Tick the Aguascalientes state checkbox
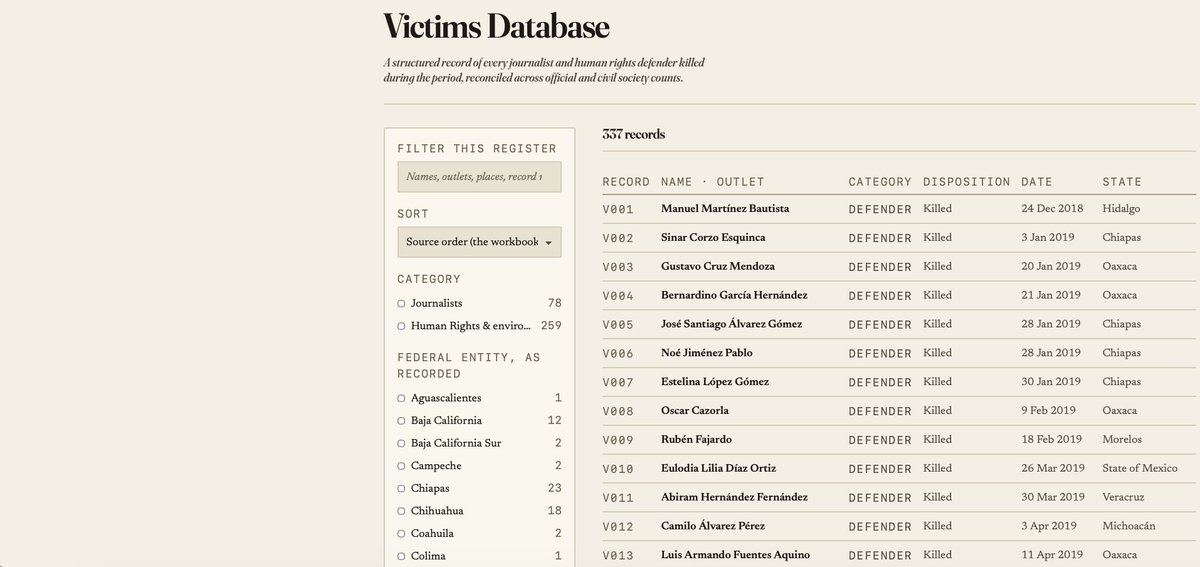The image size is (1200, 567). coord(401,398)
